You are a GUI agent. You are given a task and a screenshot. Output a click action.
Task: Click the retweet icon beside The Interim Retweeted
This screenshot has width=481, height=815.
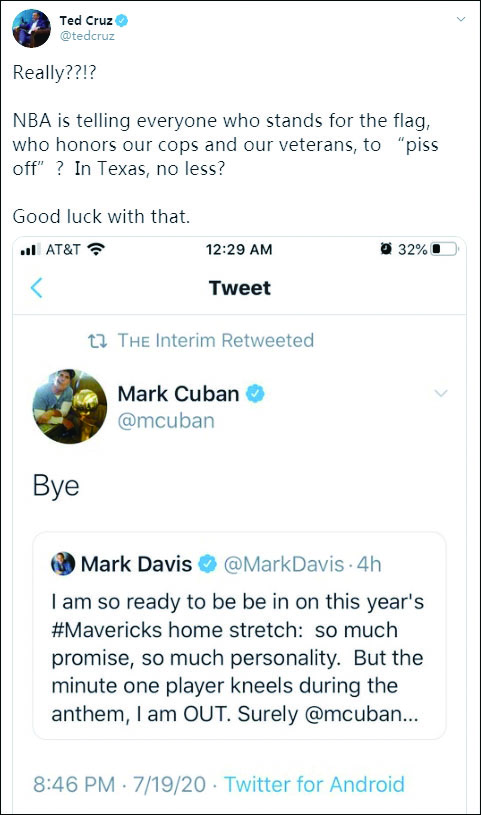pos(97,340)
